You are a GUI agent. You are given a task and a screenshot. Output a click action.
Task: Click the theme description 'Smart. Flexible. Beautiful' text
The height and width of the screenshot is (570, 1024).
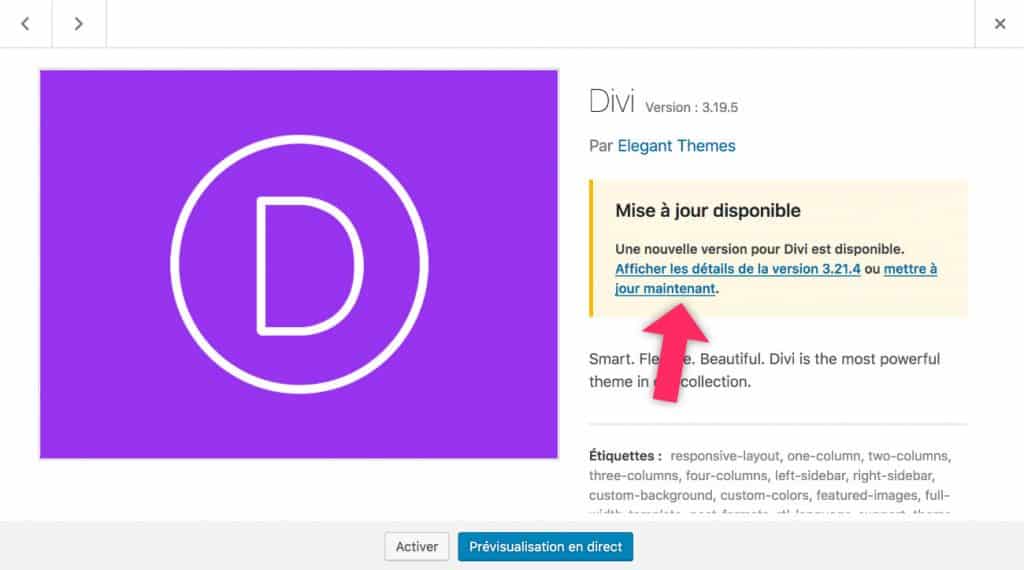[764, 370]
